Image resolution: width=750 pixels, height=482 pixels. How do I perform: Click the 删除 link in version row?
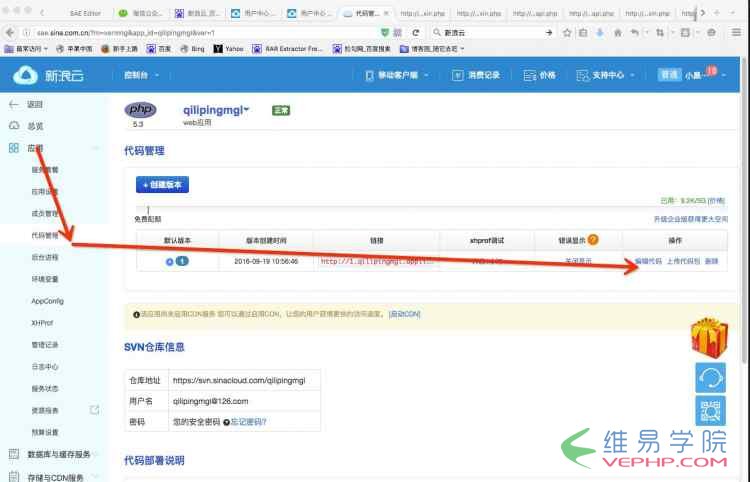click(712, 261)
